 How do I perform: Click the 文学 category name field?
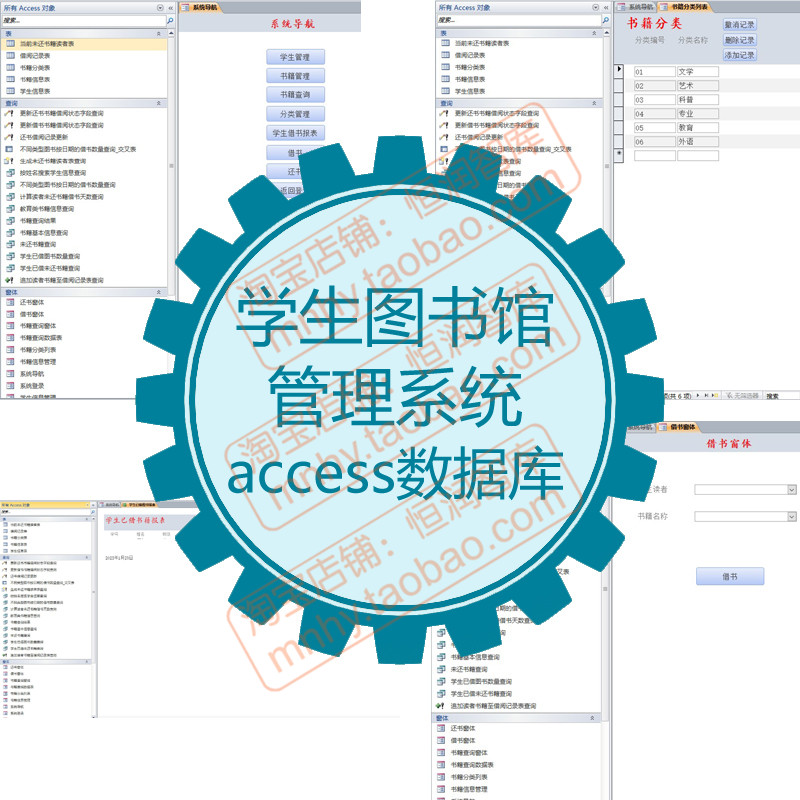pos(698,71)
